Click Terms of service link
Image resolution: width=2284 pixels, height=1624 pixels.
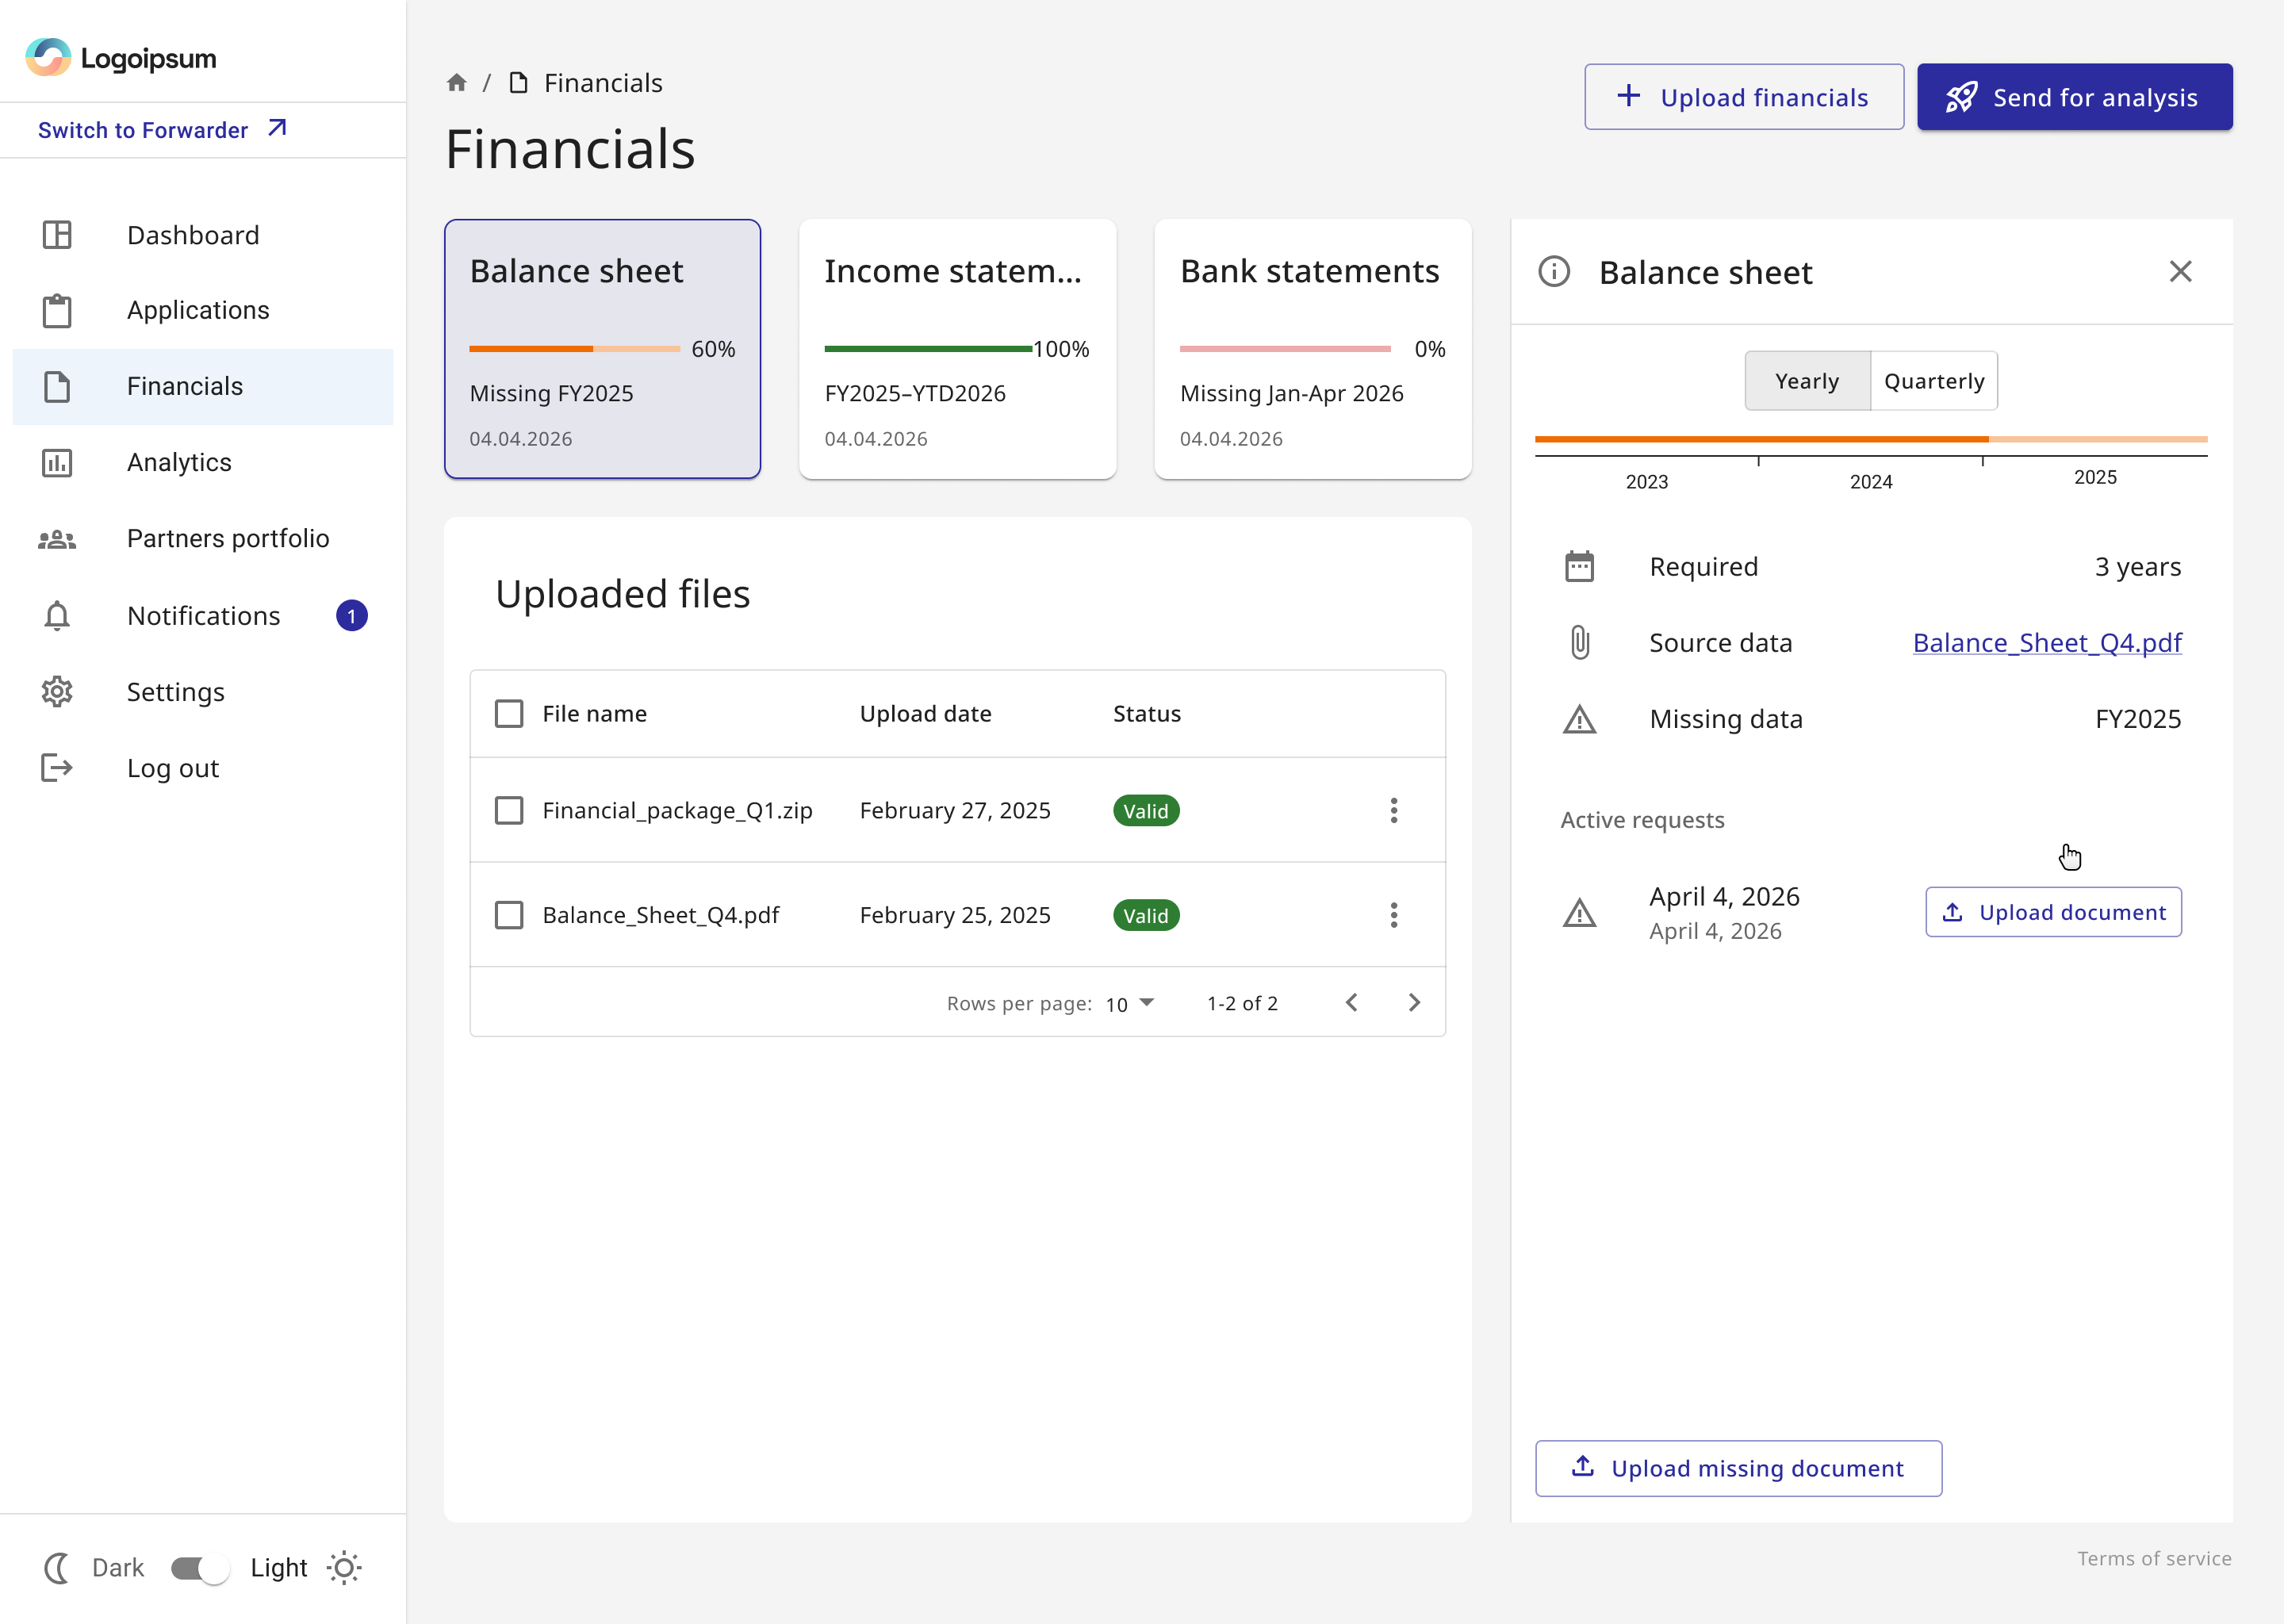2154,1558
